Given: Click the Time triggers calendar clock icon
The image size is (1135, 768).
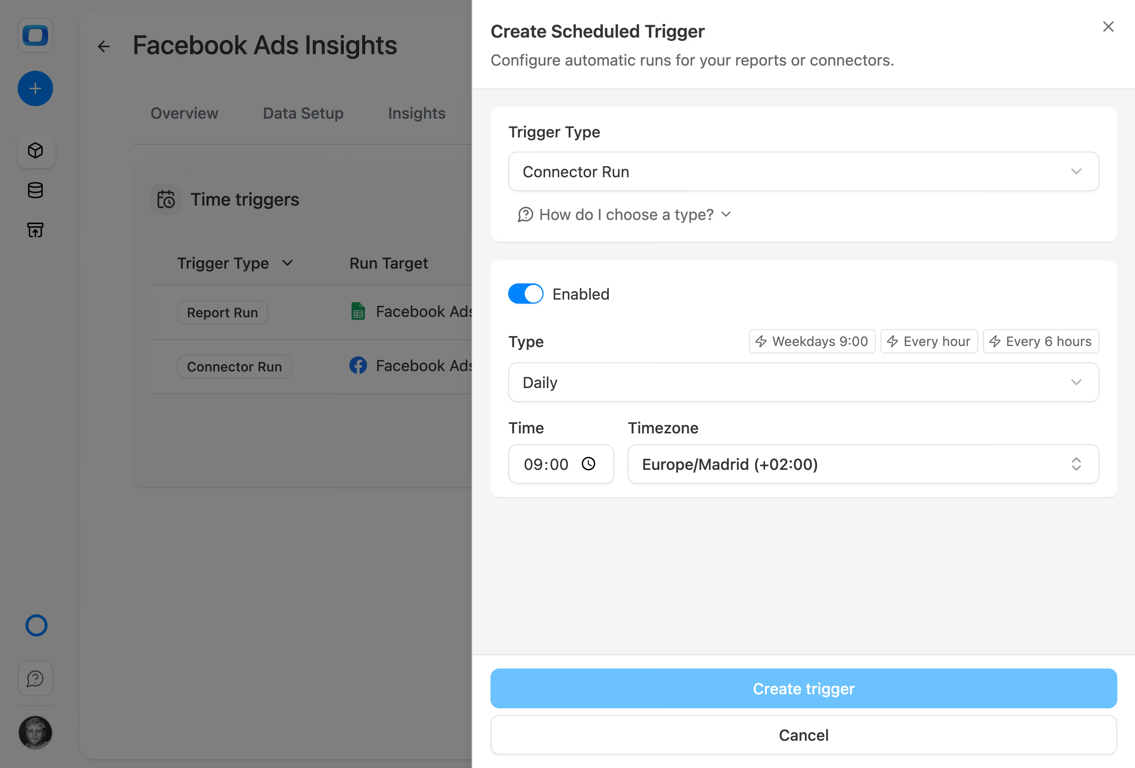Looking at the screenshot, I should coord(166,200).
